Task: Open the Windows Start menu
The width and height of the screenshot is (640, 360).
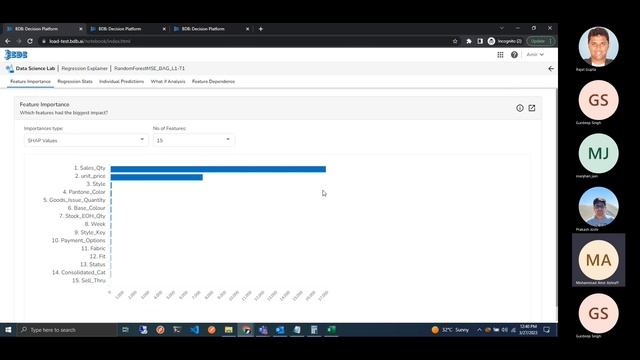Action: click(8, 330)
